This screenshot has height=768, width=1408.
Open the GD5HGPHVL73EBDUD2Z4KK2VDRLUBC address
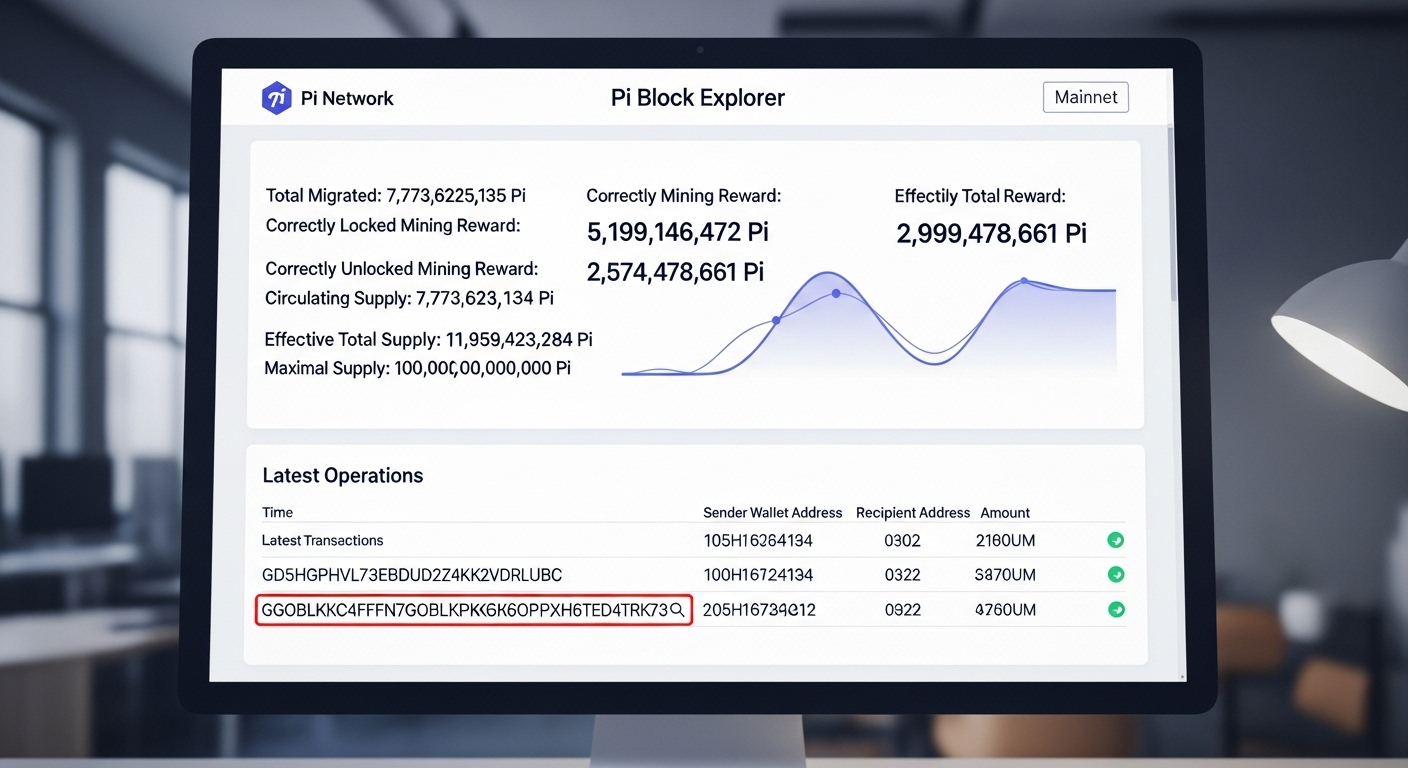coord(411,575)
